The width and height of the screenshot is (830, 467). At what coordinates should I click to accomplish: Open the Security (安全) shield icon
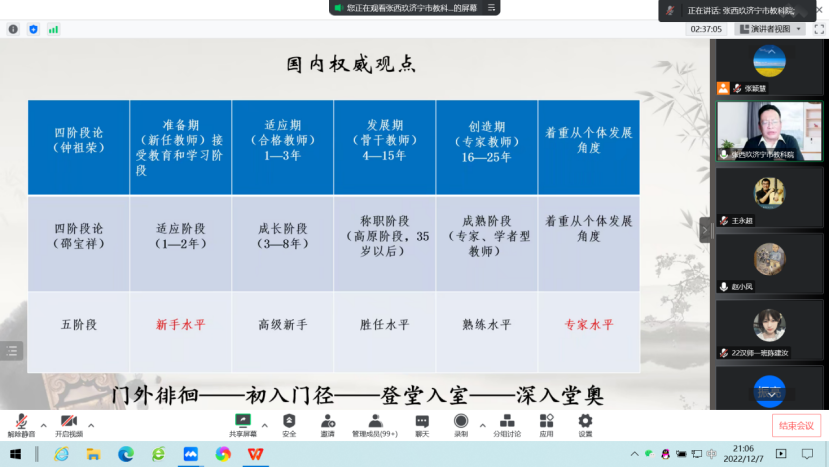(289, 422)
